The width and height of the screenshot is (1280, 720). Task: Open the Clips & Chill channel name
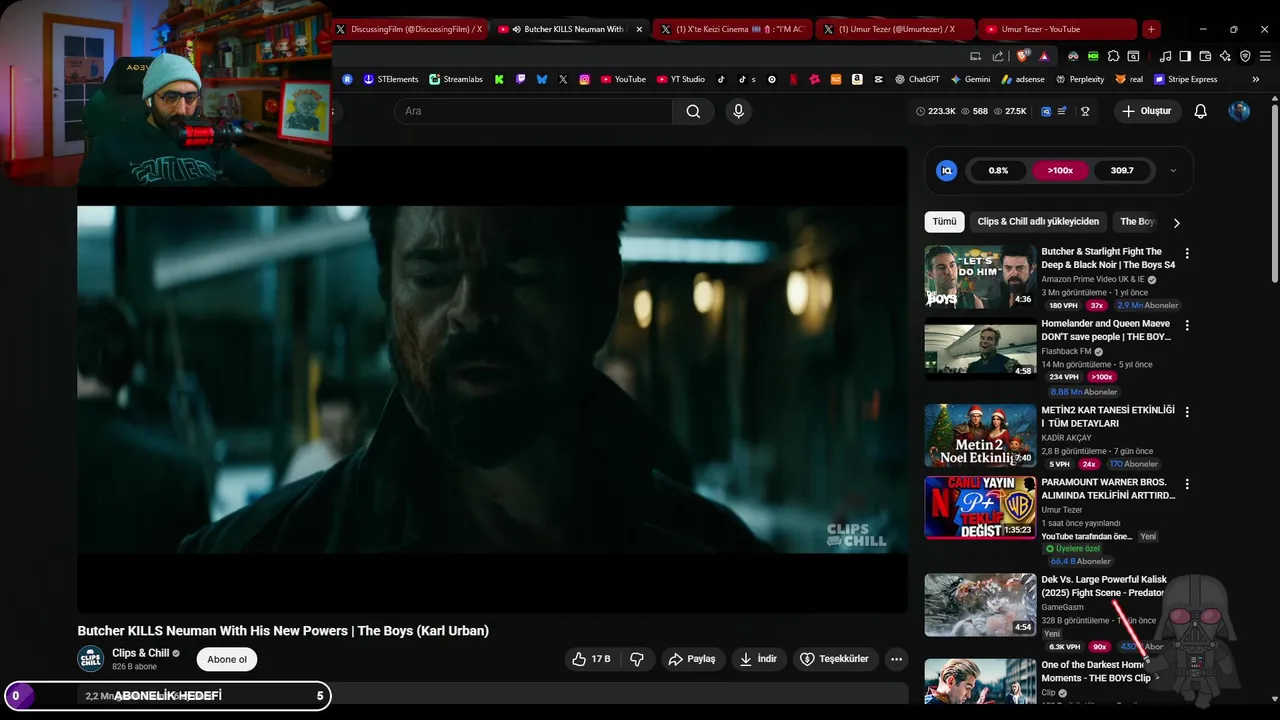(x=140, y=653)
